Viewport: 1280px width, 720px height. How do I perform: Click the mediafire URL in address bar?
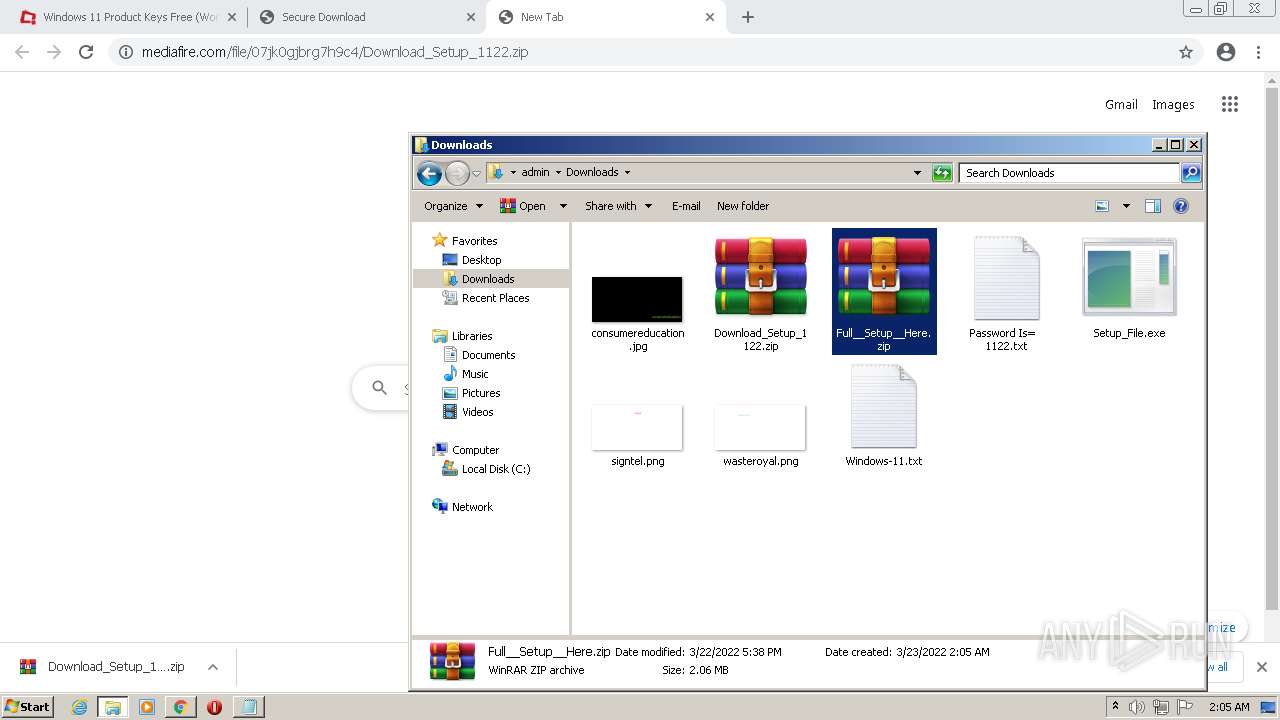coord(335,52)
